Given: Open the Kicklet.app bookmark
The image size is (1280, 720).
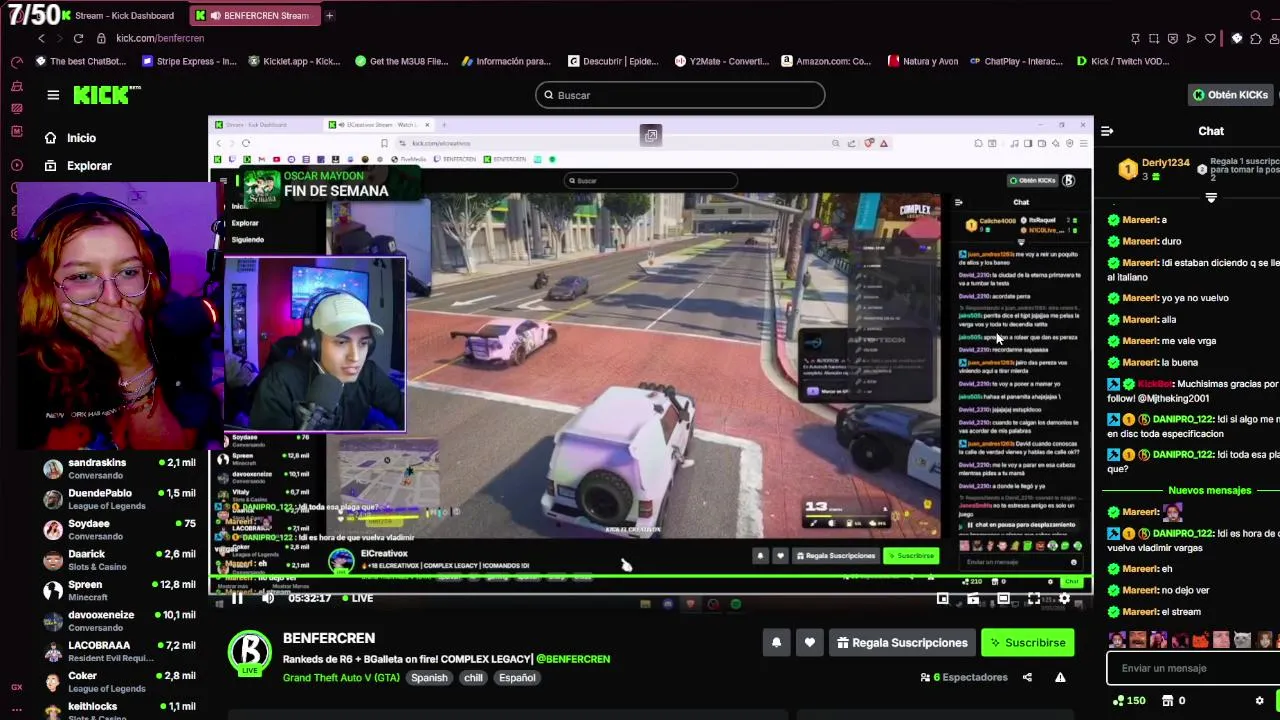Looking at the screenshot, I should point(295,61).
